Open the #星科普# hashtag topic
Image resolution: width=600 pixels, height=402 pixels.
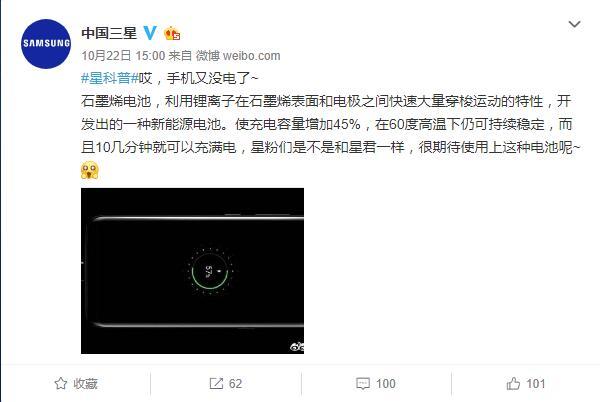point(109,78)
